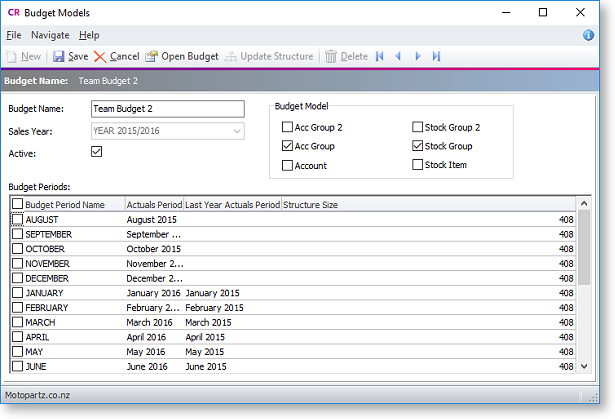Click the Update Structure icon
The image size is (615, 419).
pyautogui.click(x=231, y=56)
